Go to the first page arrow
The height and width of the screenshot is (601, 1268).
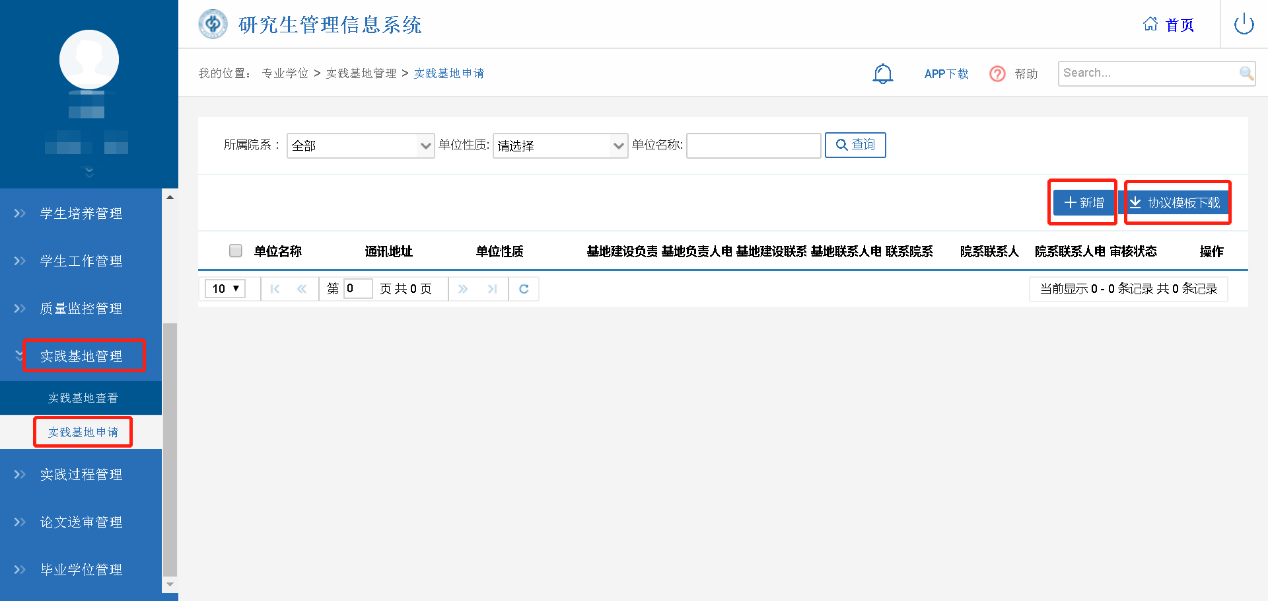click(276, 289)
